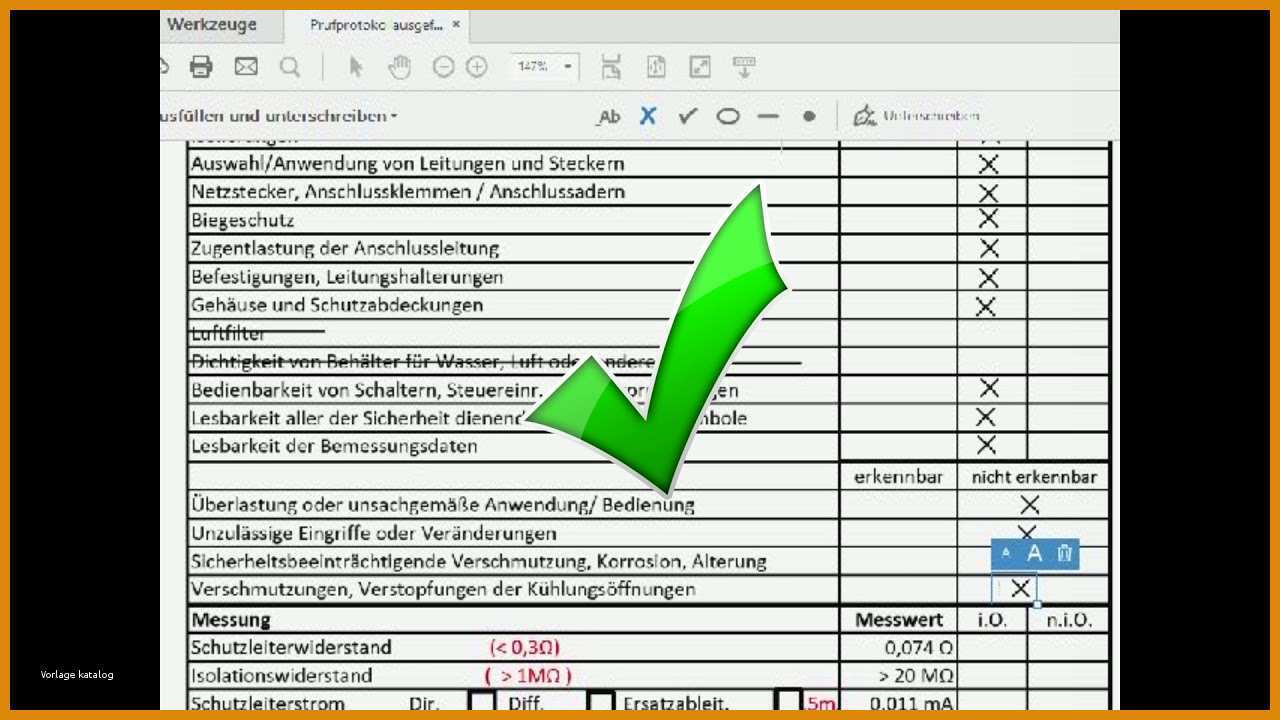1280x720 pixels.
Task: Decrease size with the small A button
Action: tap(1006, 553)
